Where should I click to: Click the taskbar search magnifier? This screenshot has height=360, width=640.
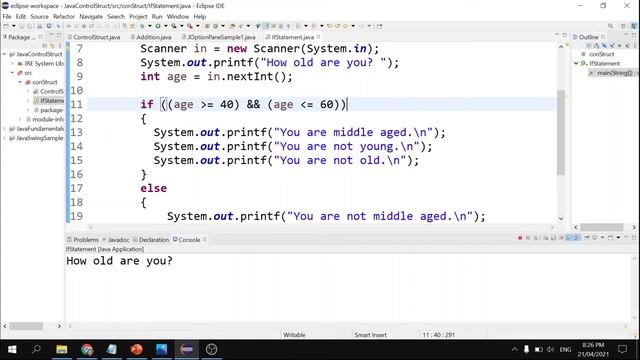(x=36, y=349)
